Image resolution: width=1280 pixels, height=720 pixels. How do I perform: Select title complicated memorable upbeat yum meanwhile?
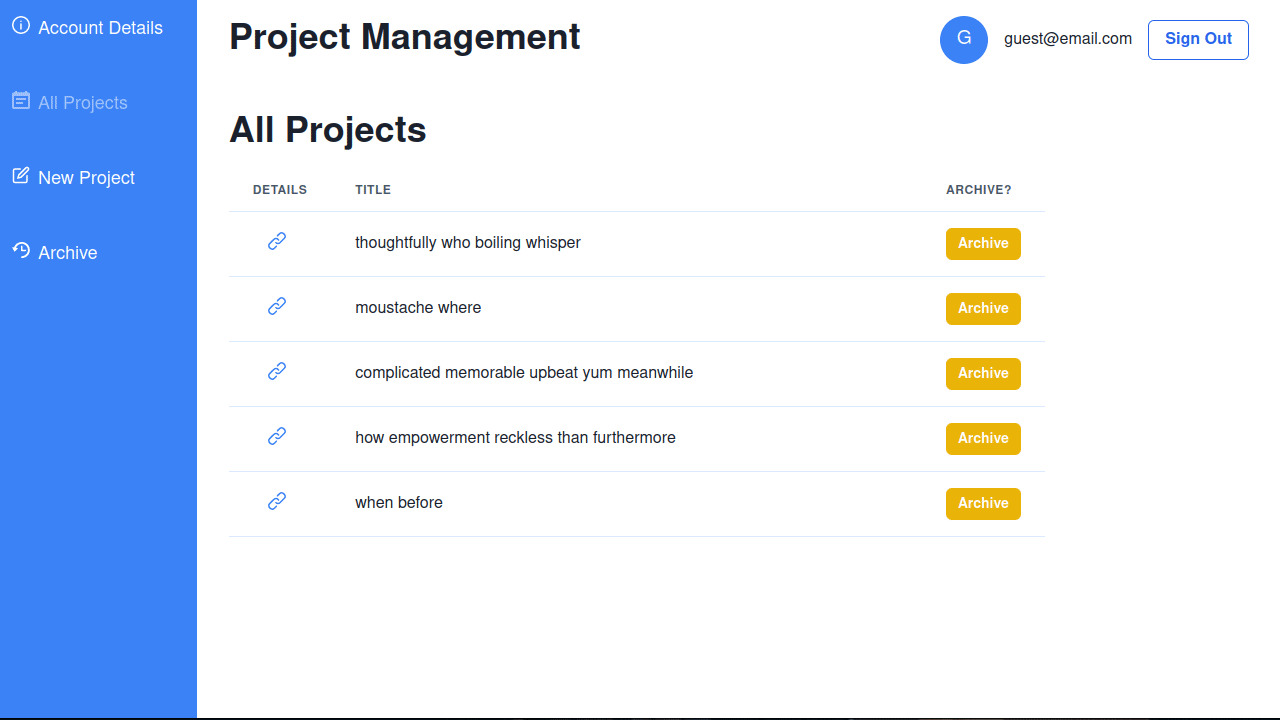coord(524,373)
